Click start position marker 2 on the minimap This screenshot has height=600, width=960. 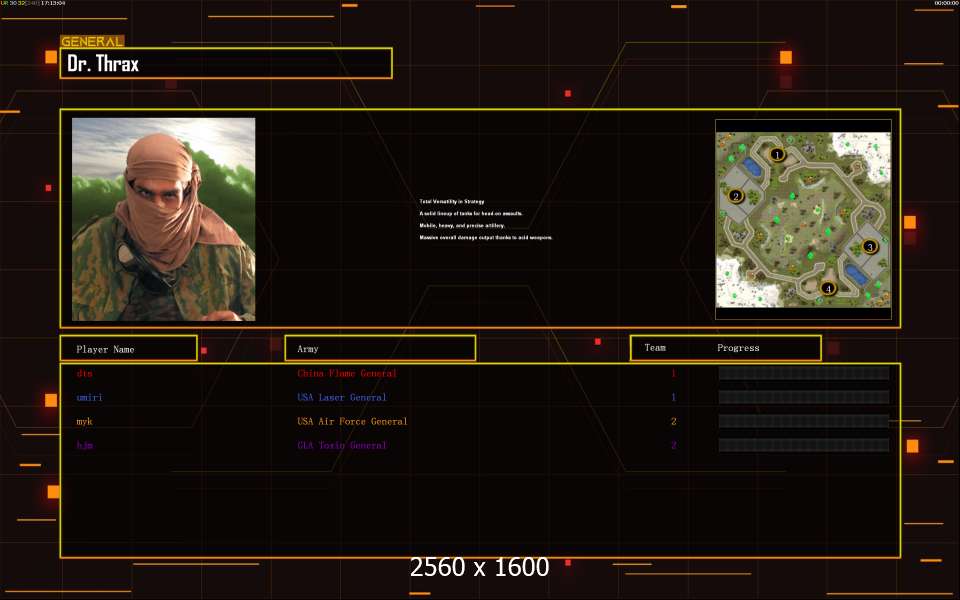(736, 196)
